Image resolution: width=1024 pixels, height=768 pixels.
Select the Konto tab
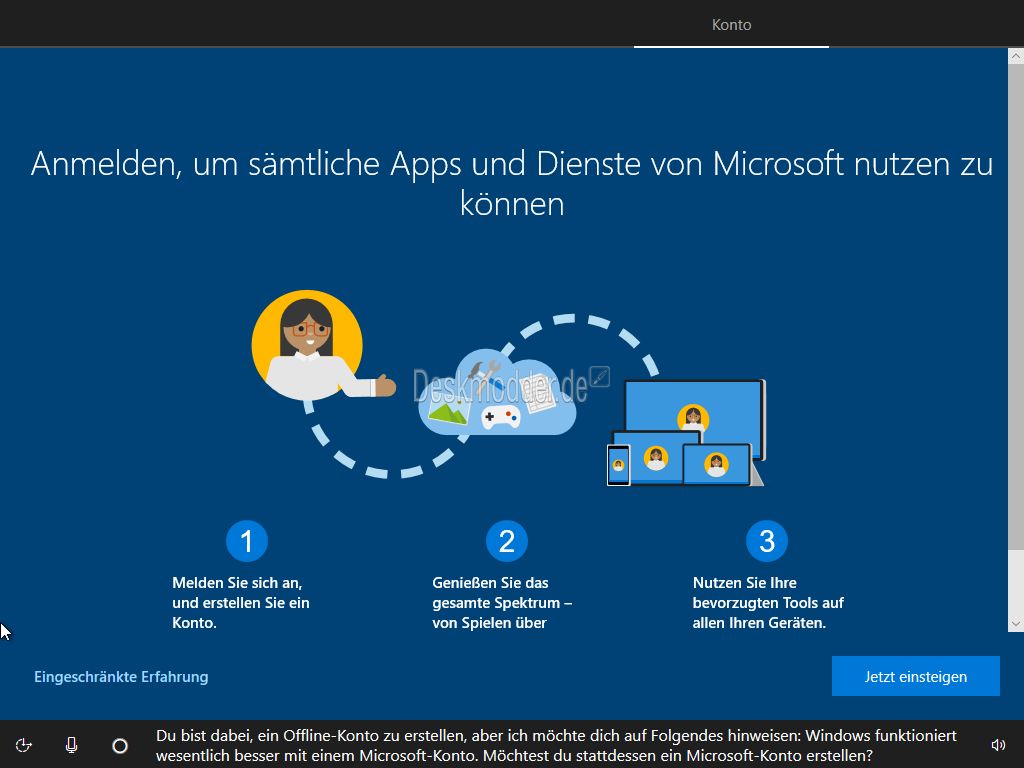tap(731, 25)
